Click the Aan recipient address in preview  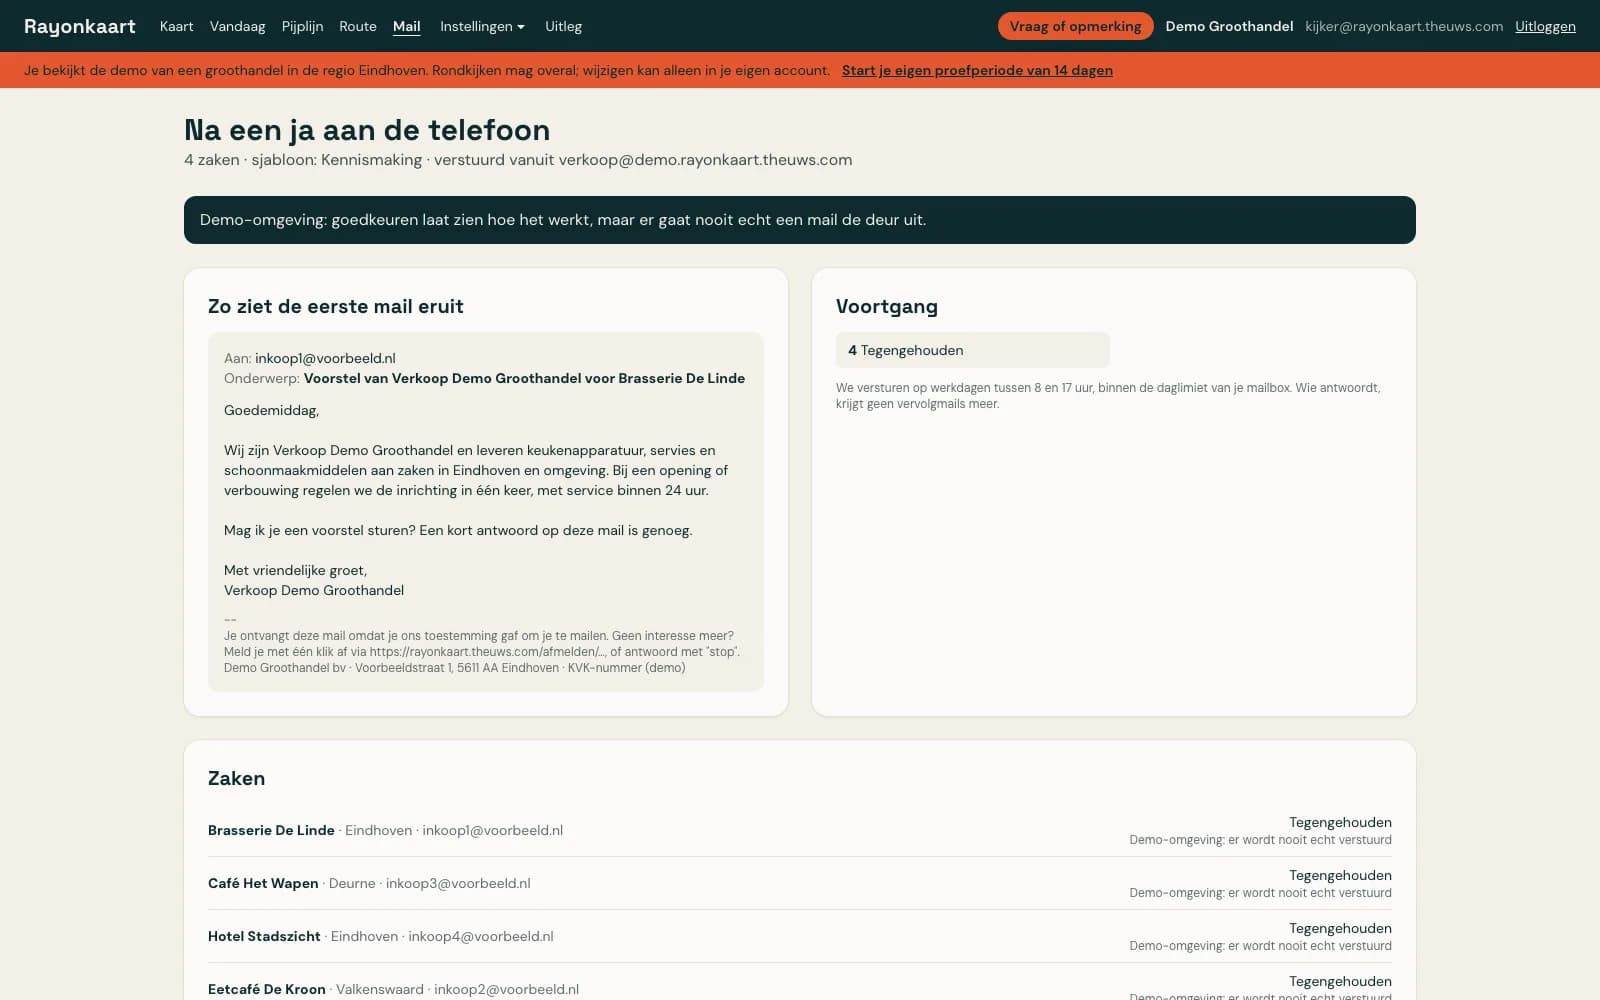(x=325, y=358)
